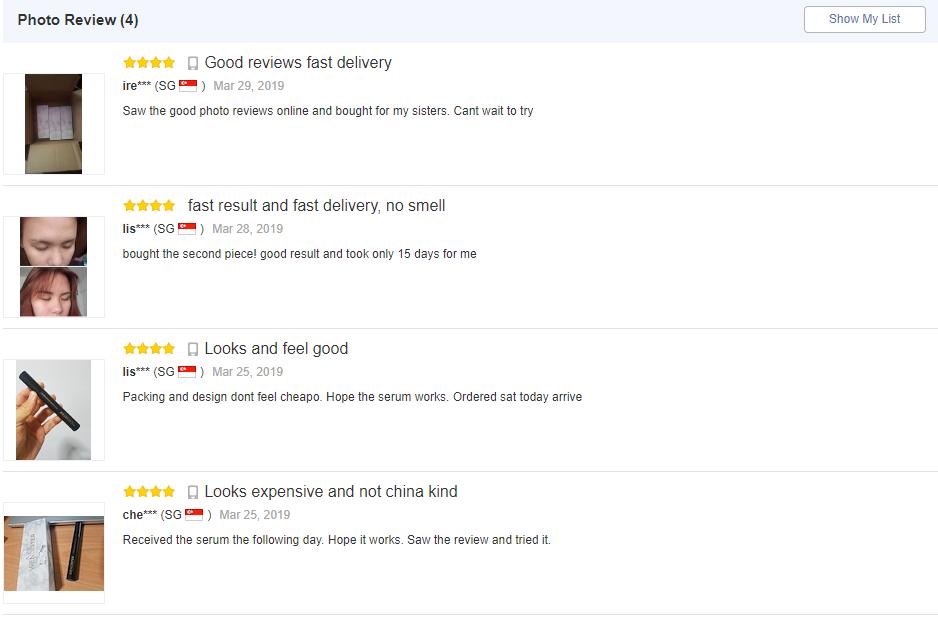The image size is (938, 622).
Task: Select reviewer name che***
Action: tap(139, 514)
